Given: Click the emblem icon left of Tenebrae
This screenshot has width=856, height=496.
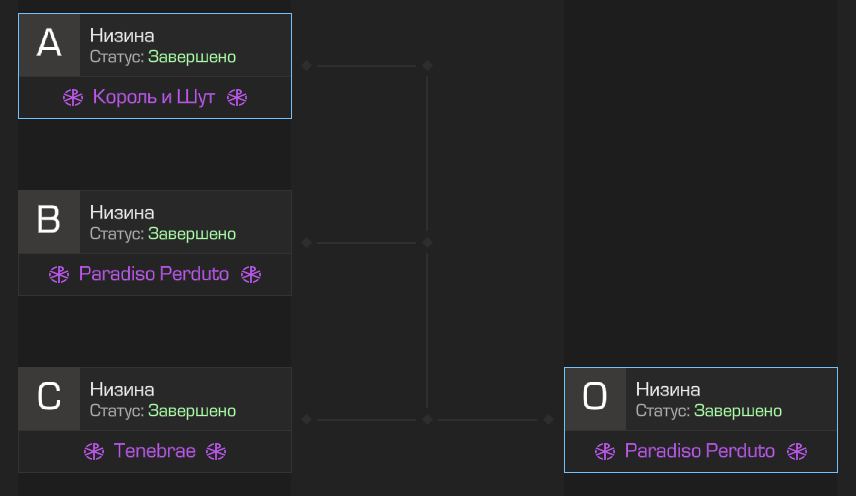Looking at the screenshot, I should 94,451.
